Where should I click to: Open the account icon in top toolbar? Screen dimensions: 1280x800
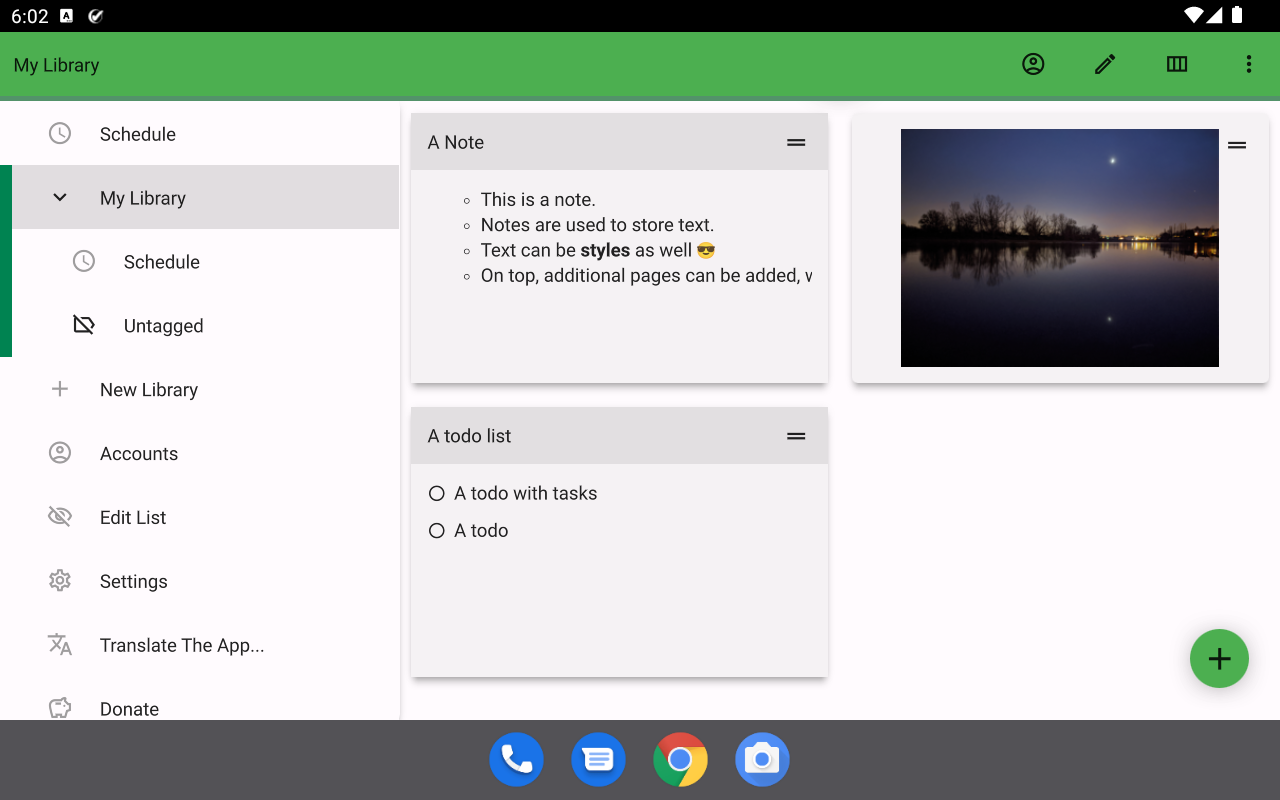(x=1033, y=64)
